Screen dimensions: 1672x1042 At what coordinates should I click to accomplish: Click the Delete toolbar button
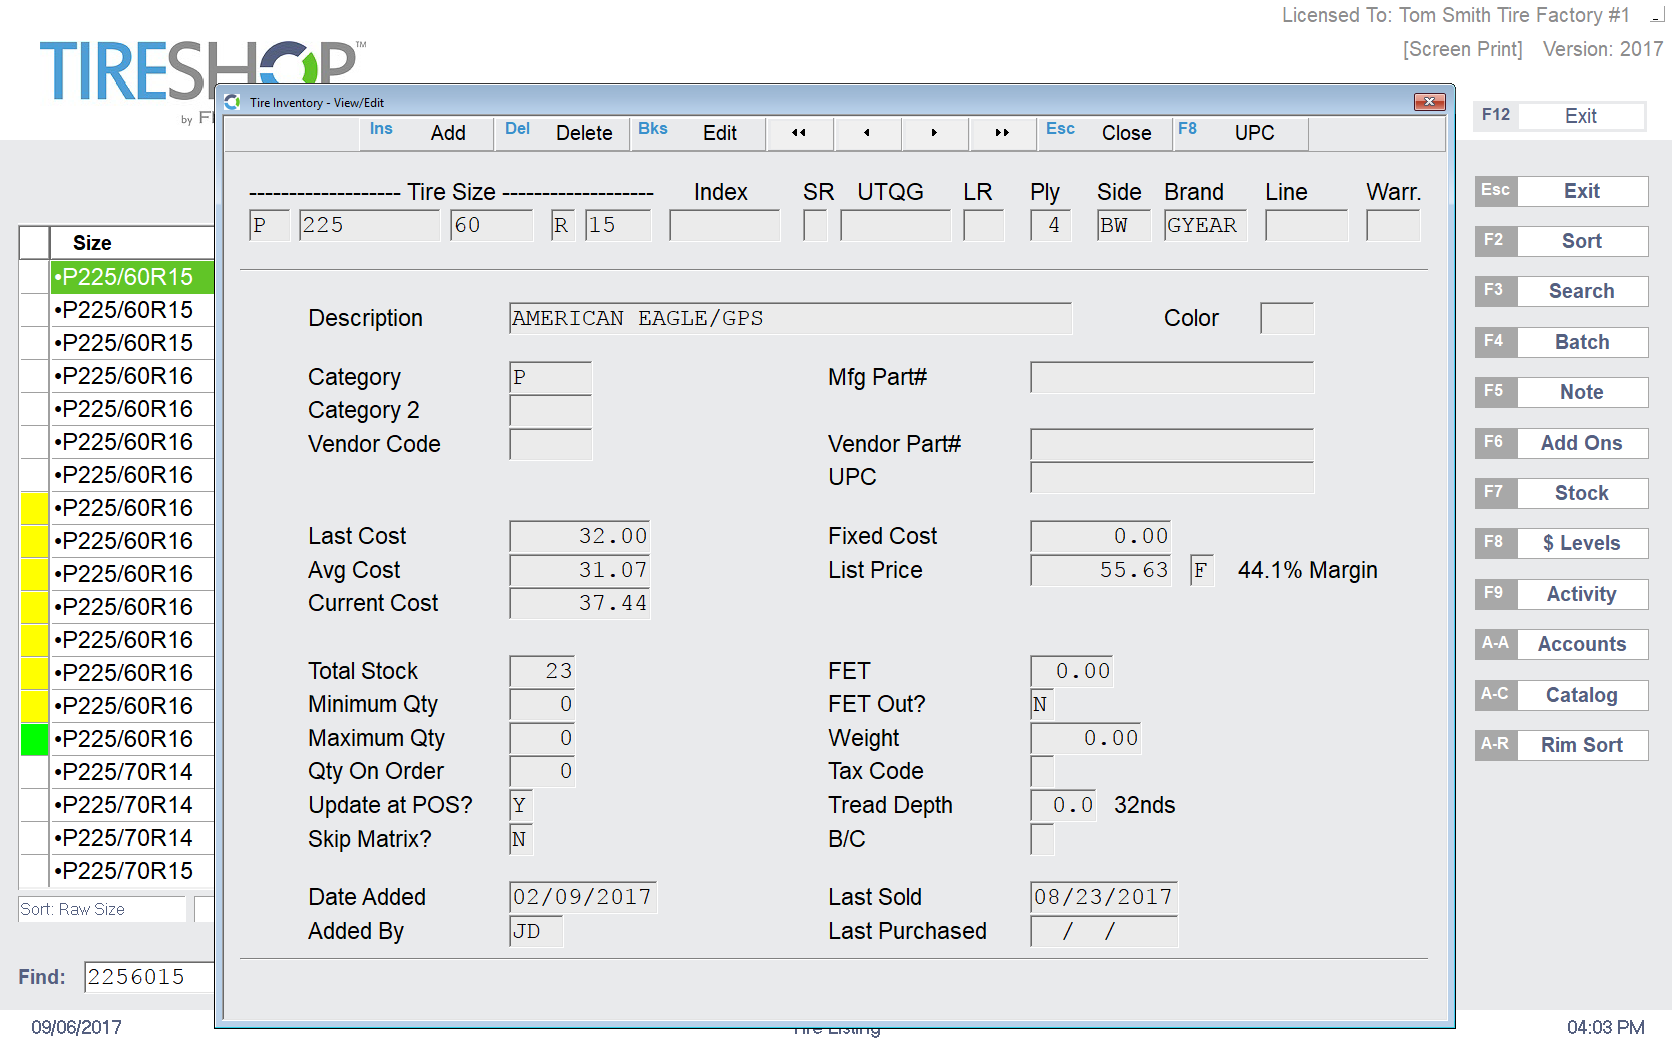tap(562, 133)
